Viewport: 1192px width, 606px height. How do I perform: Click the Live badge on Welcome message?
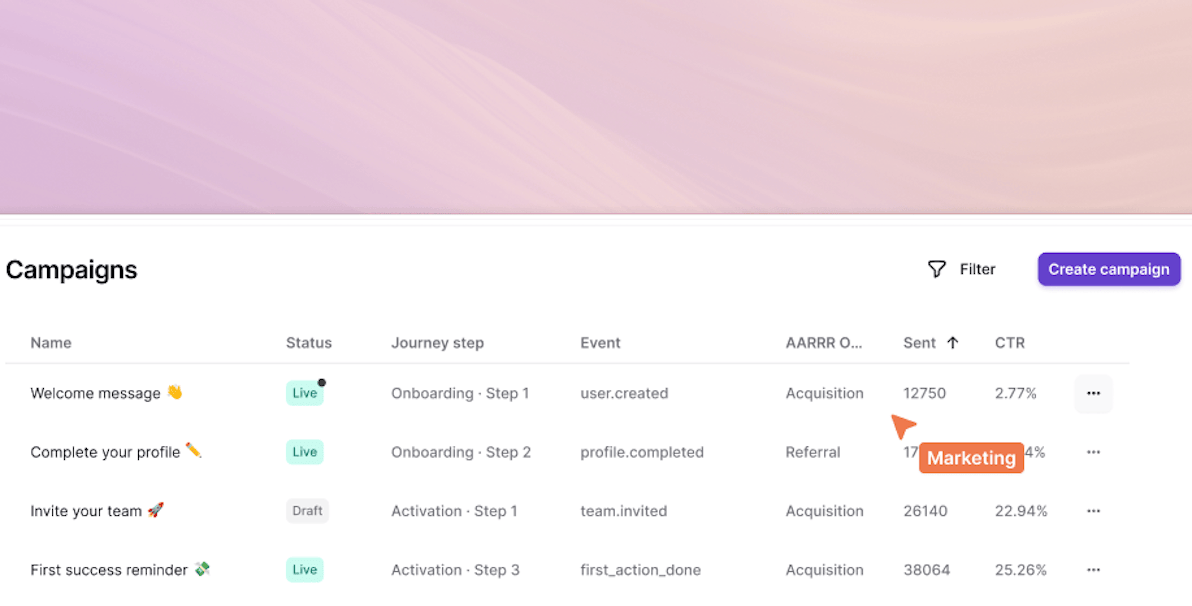point(304,393)
